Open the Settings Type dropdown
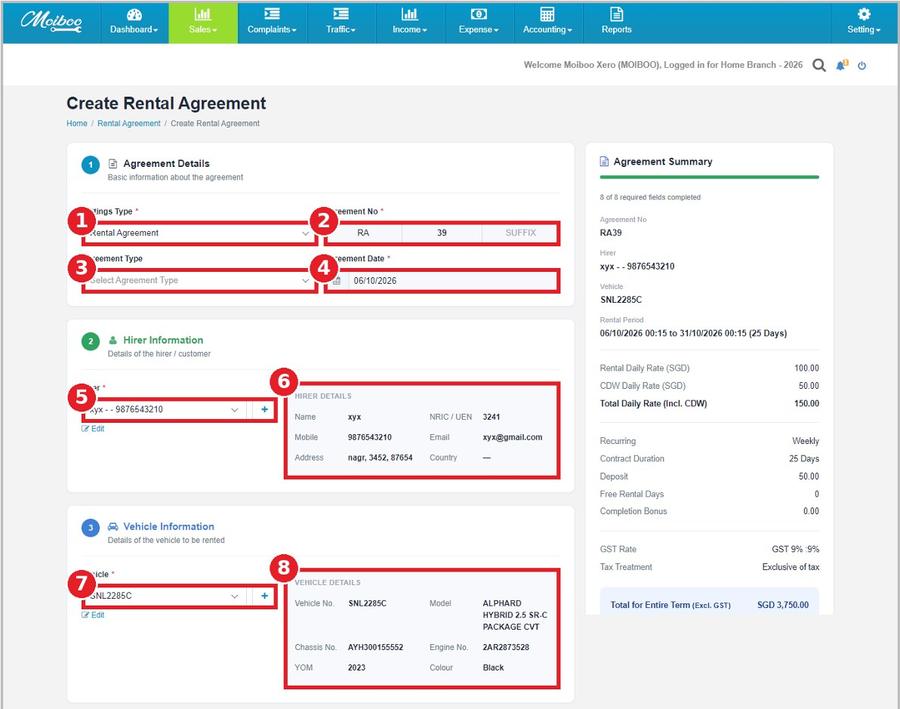 pos(199,233)
